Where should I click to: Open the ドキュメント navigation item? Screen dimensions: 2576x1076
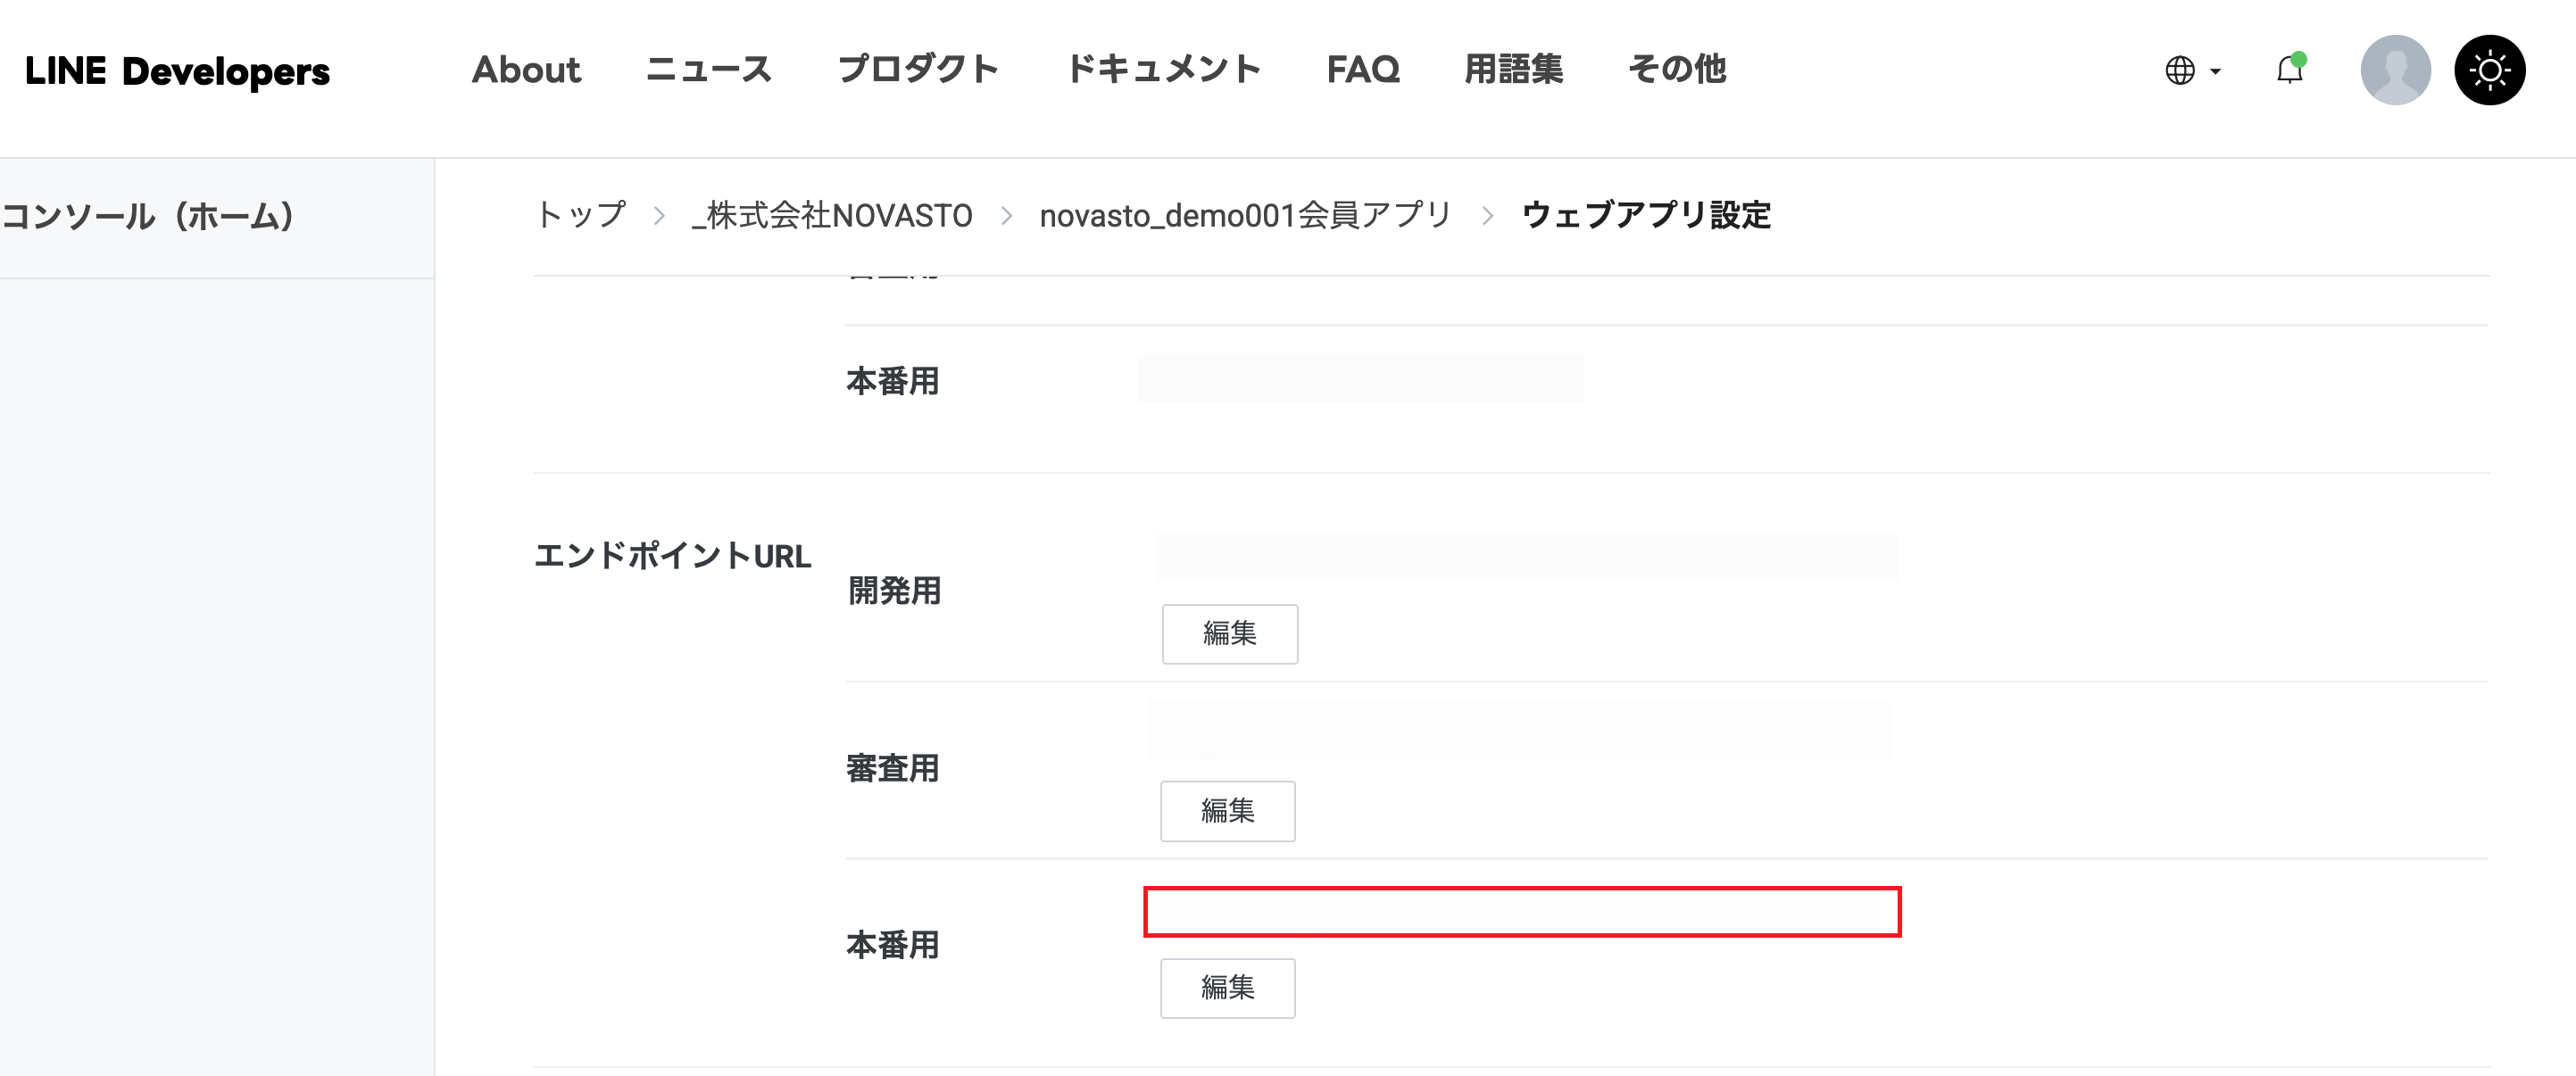pos(1163,69)
